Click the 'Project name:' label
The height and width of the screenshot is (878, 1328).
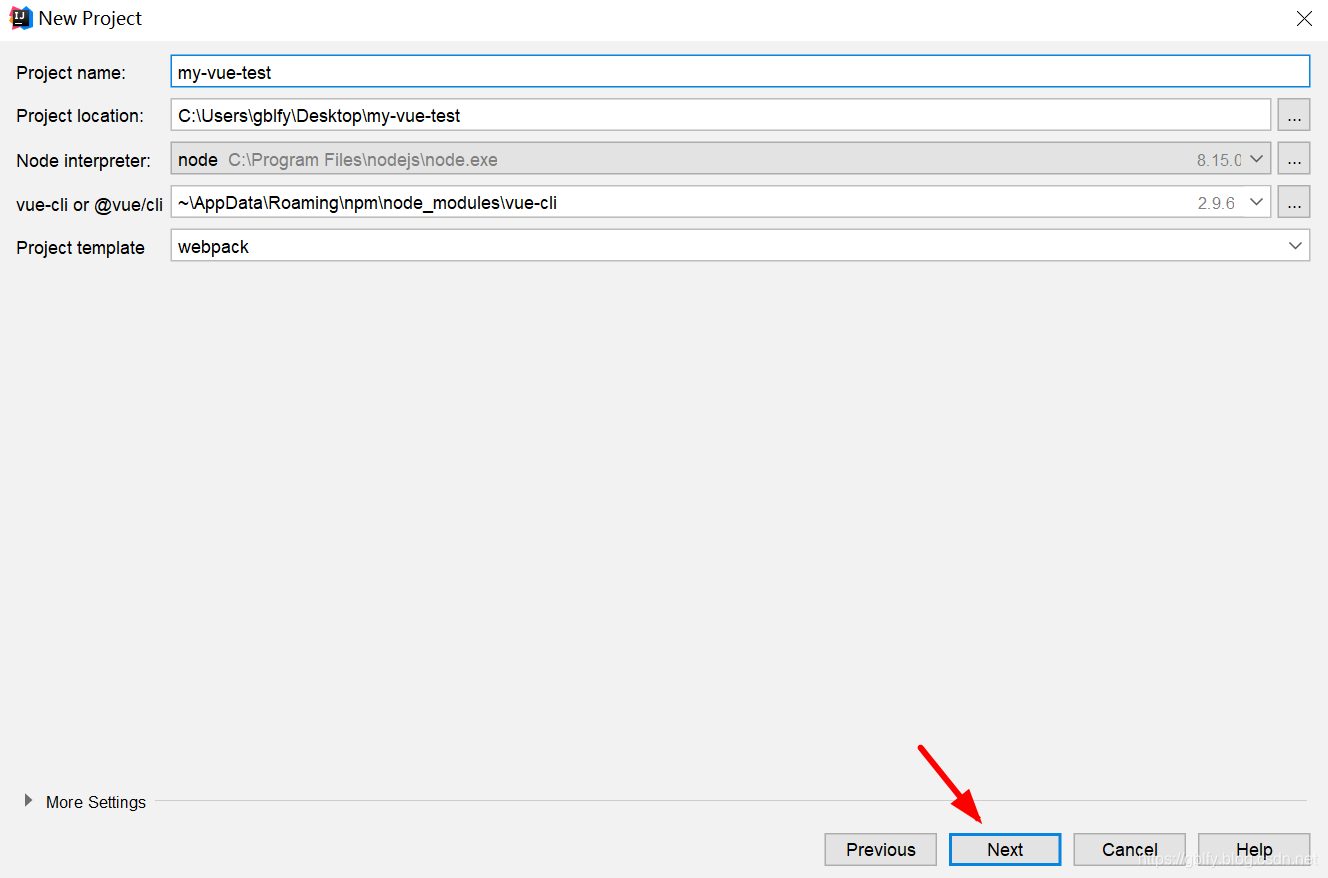pyautogui.click(x=71, y=72)
